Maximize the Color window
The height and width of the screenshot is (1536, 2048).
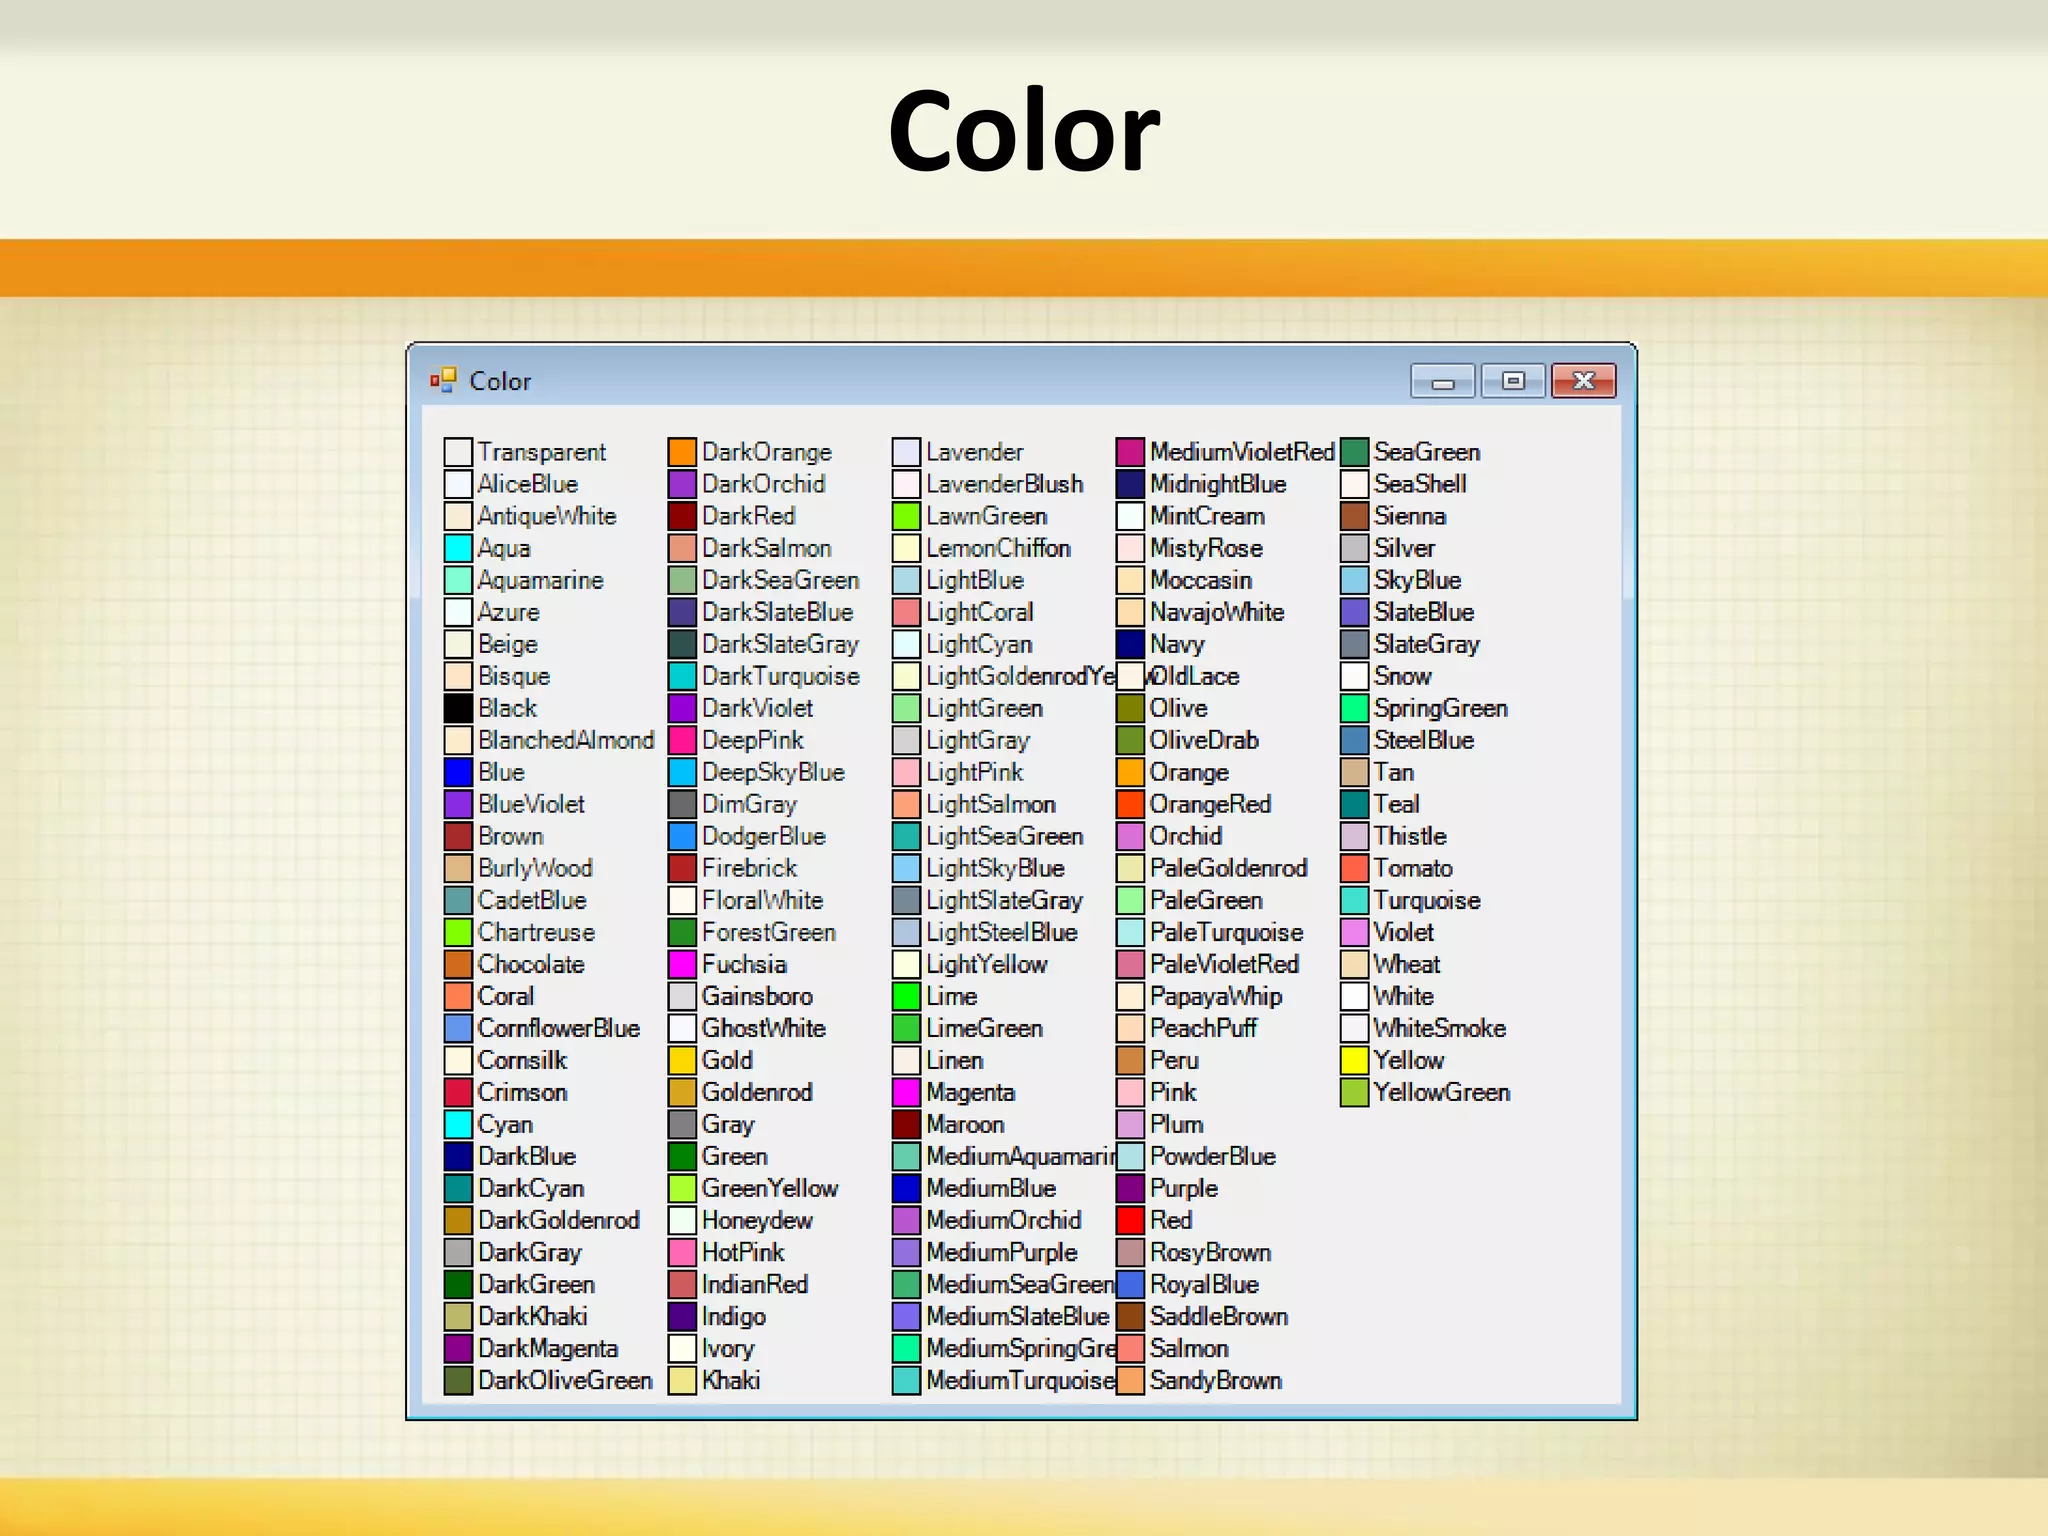coord(1513,381)
